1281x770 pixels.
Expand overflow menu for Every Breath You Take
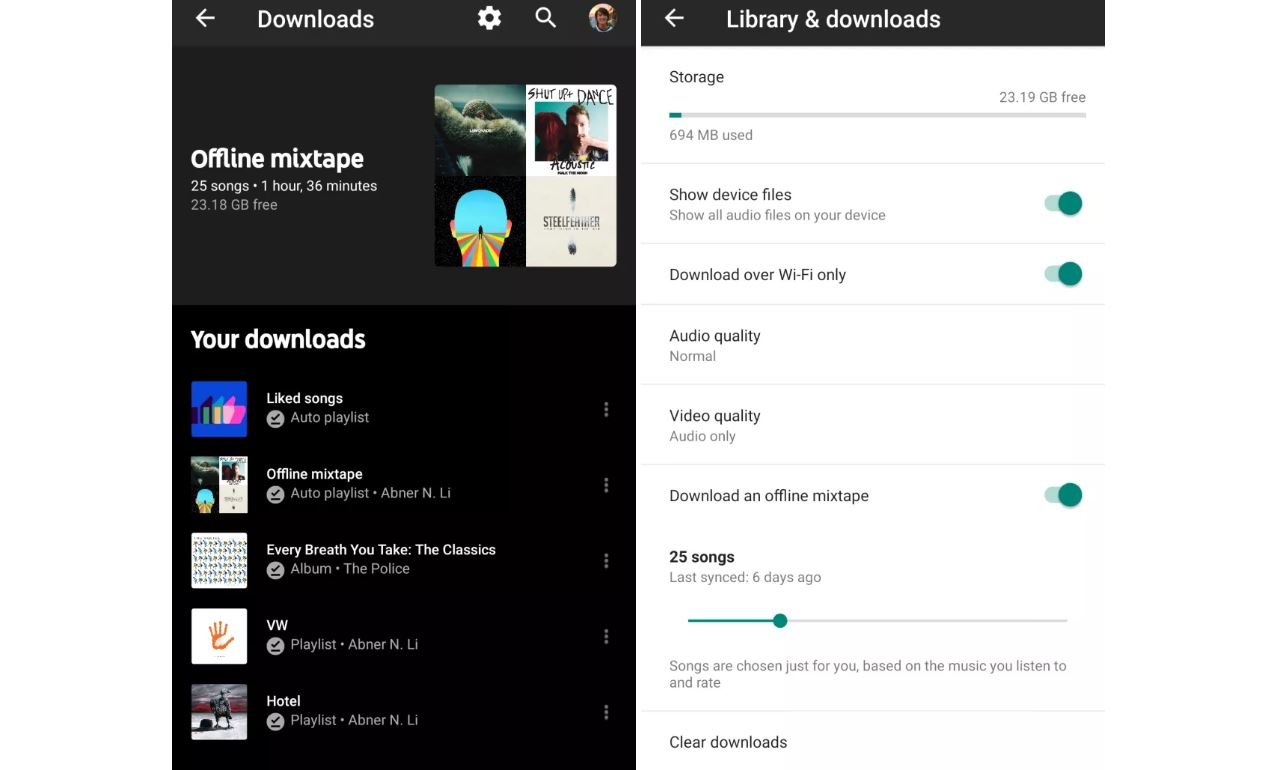[x=606, y=561]
